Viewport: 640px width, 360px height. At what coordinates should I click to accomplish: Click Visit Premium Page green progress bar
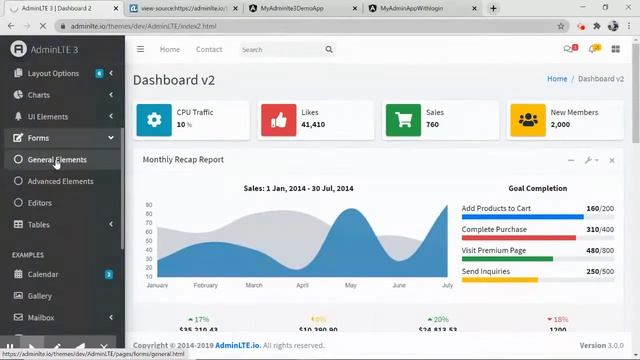point(538,259)
